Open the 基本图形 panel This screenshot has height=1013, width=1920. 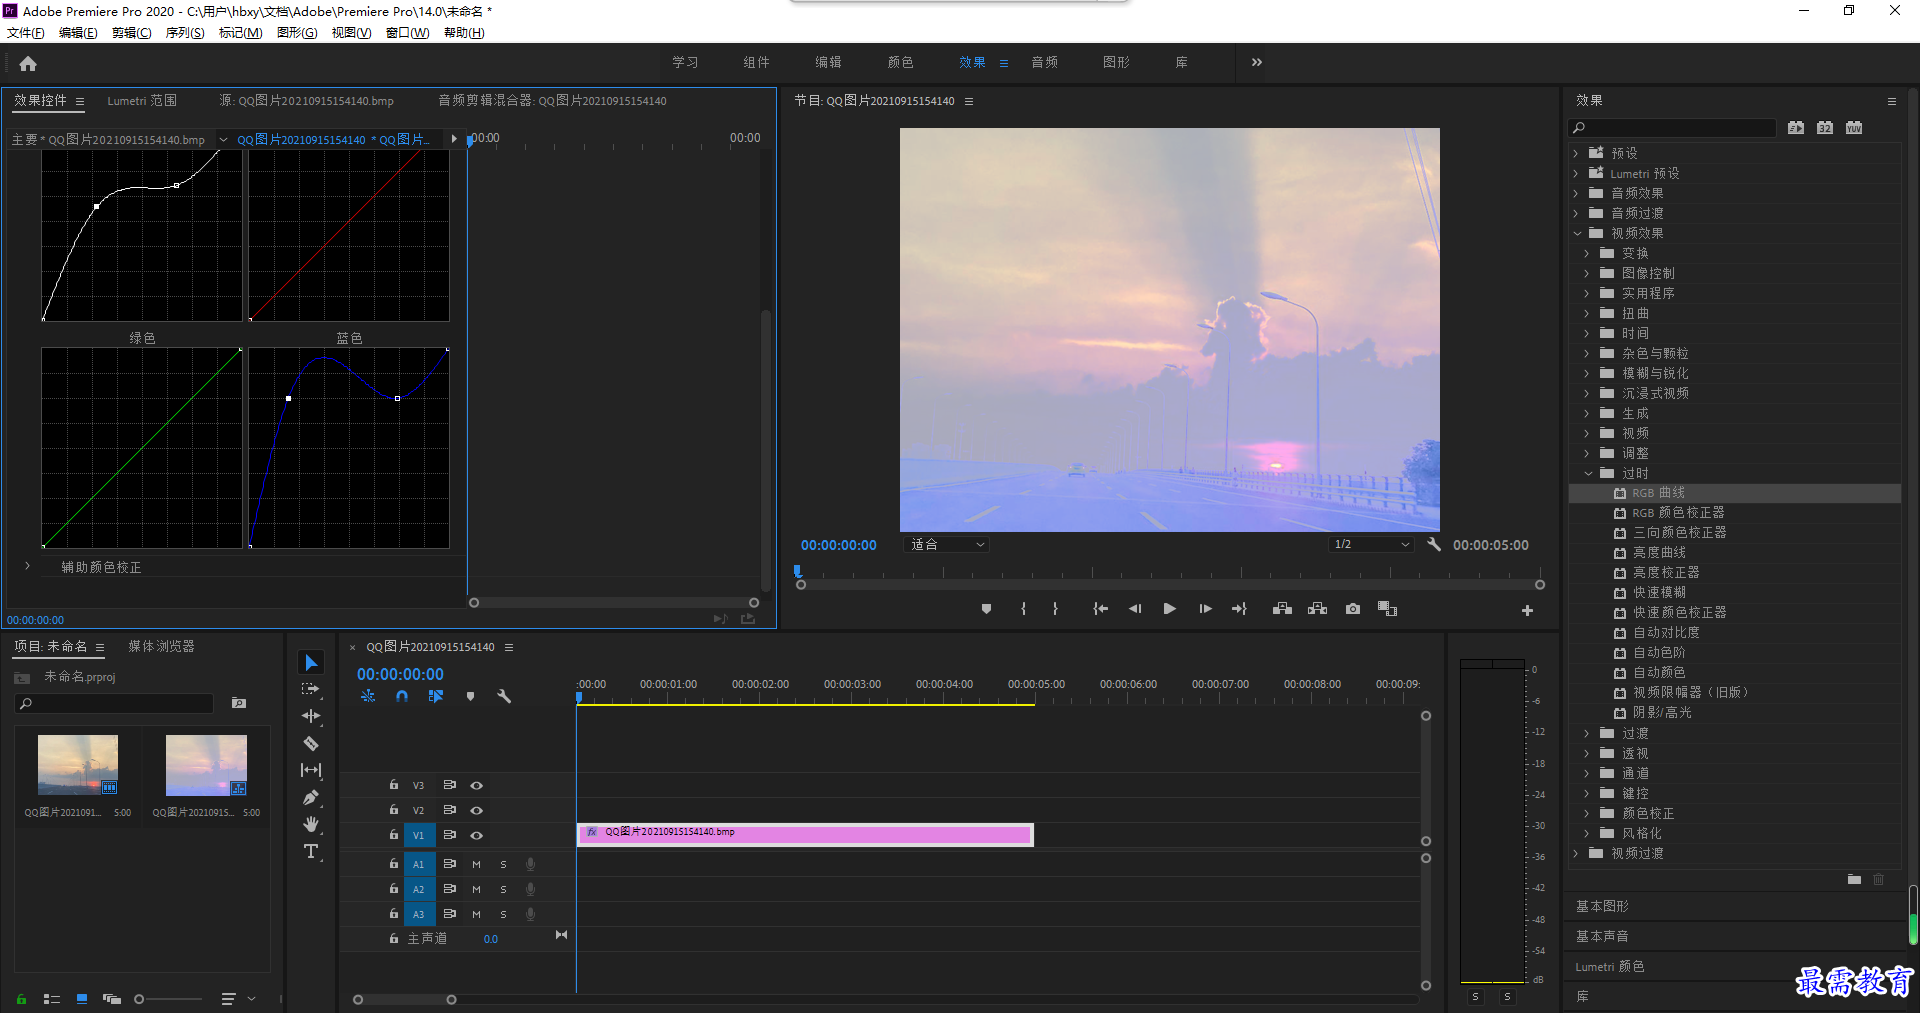pos(1603,906)
